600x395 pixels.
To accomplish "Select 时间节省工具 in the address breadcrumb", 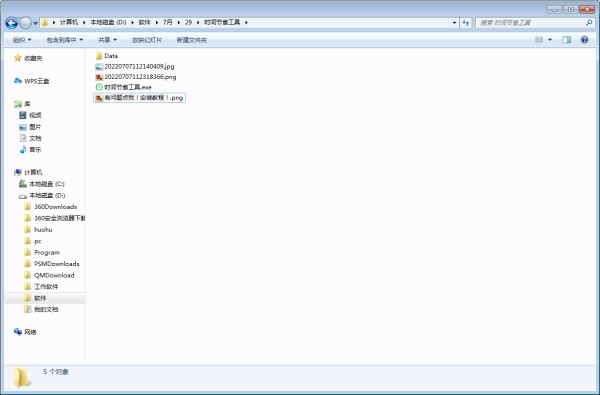I will click(x=222, y=23).
